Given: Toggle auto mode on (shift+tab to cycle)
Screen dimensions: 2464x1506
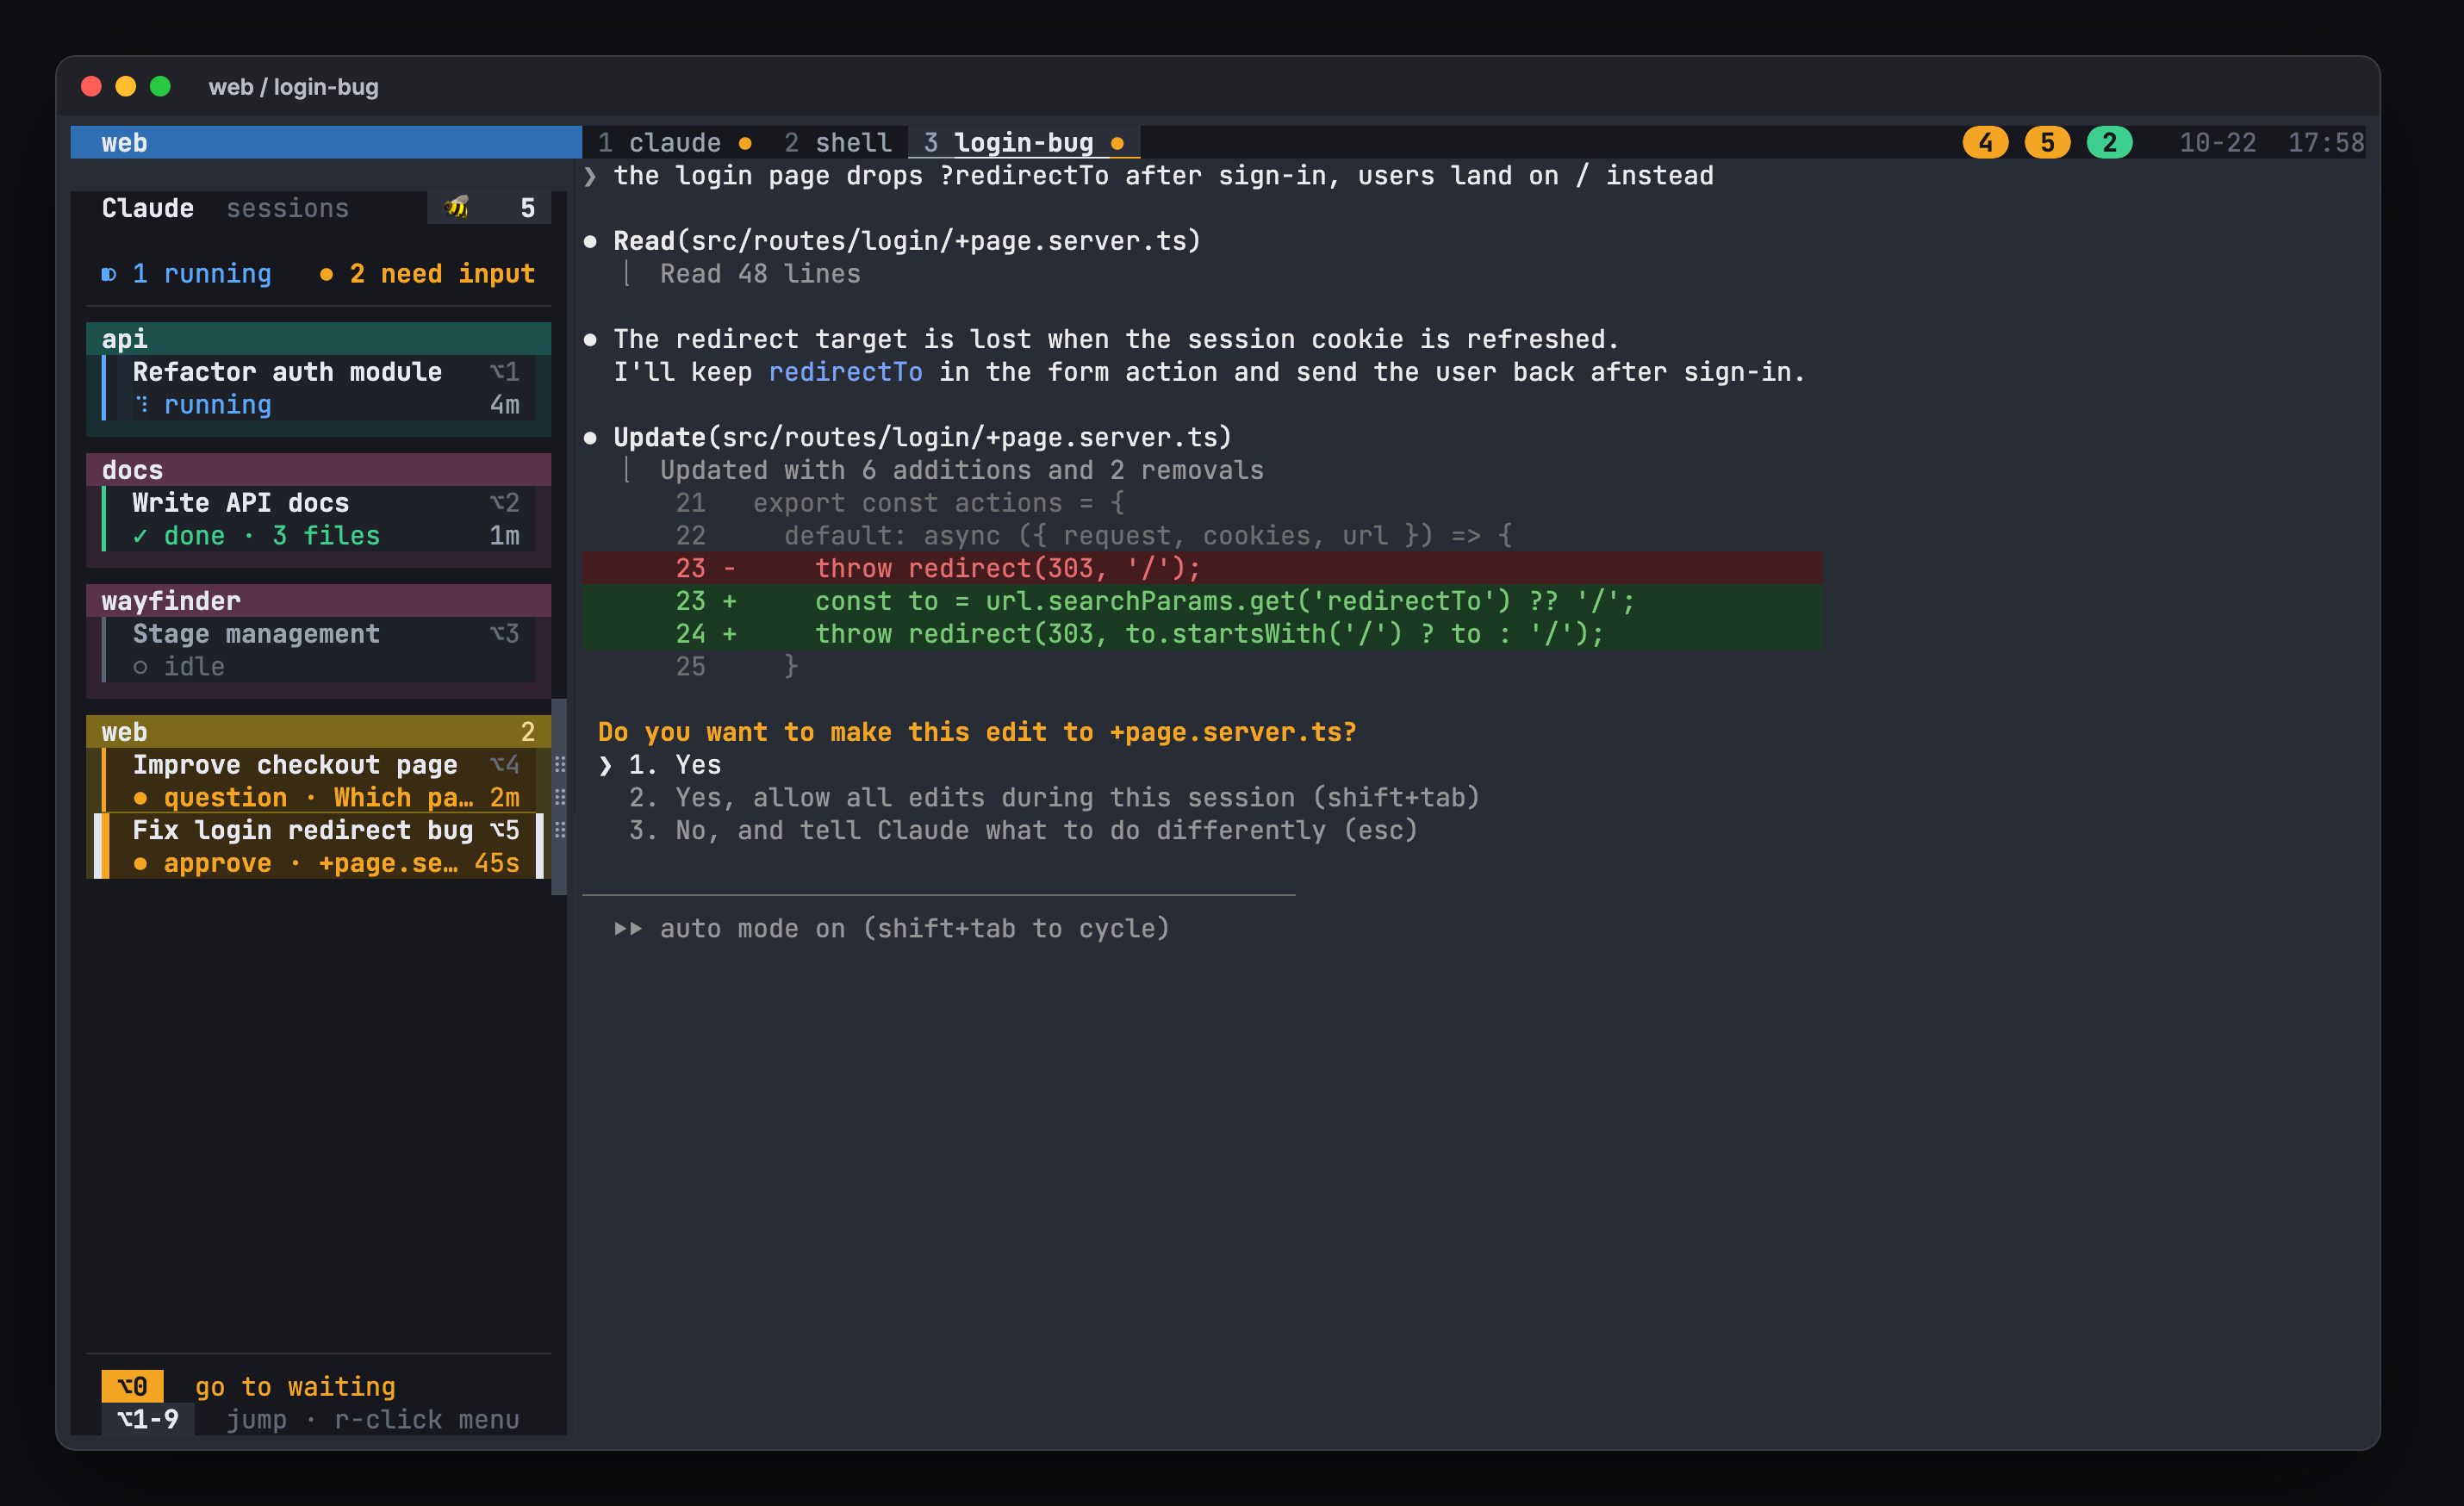Looking at the screenshot, I should (892, 928).
